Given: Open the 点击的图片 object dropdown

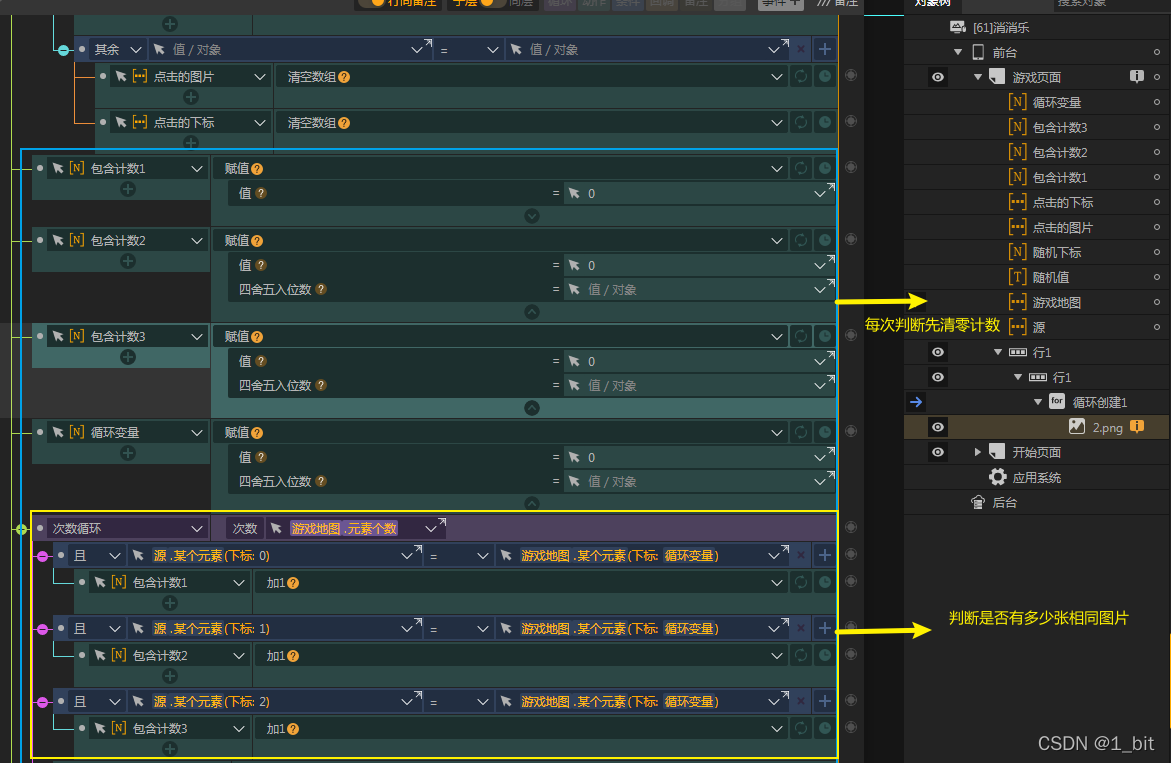Looking at the screenshot, I should click(260, 76).
